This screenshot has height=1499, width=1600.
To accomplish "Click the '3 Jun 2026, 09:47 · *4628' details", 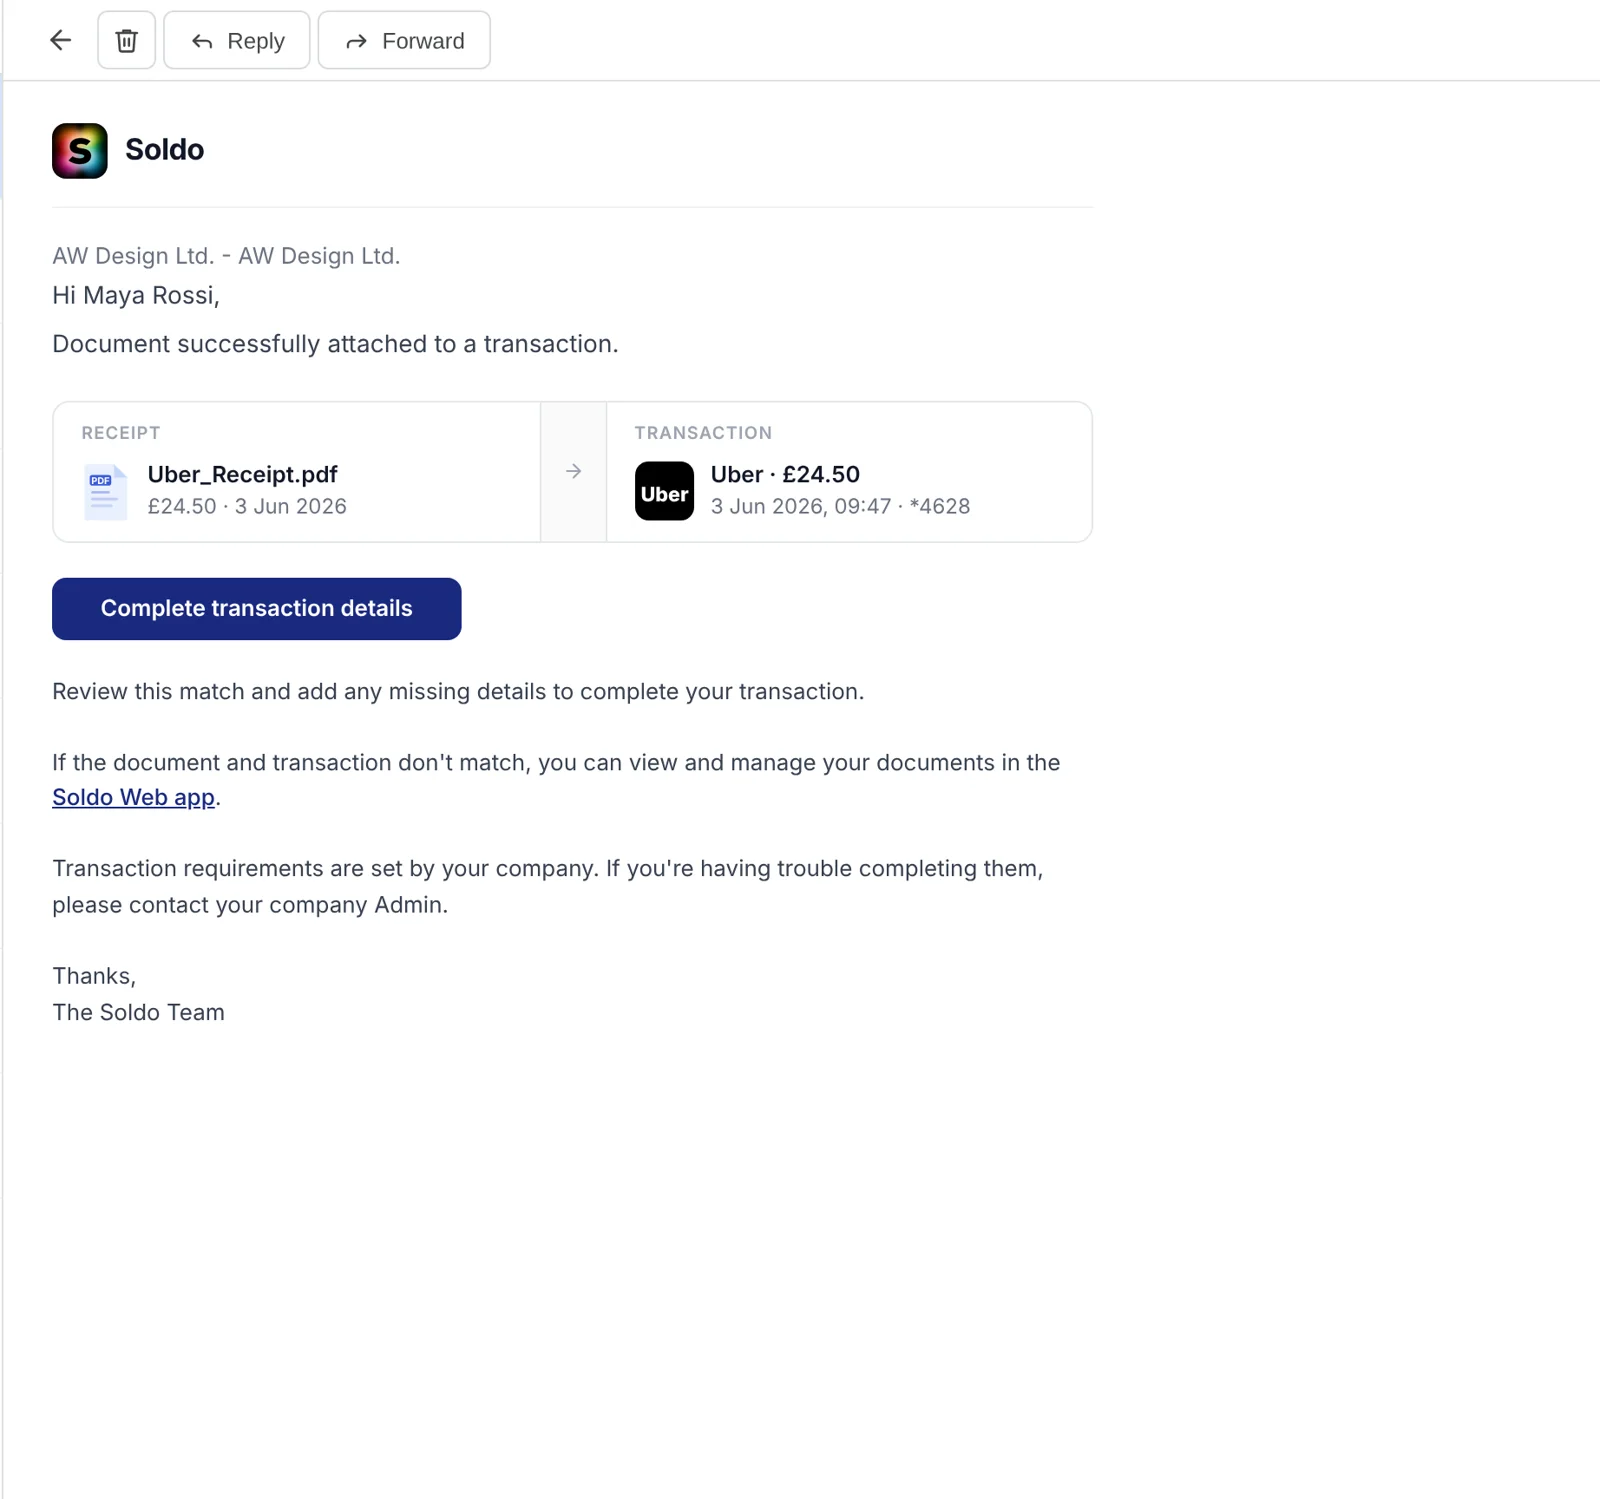I will tap(840, 506).
